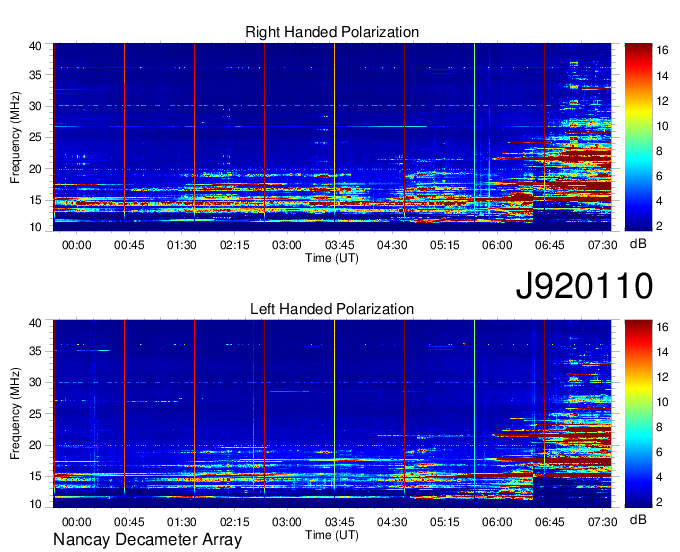Click the 30 MHz tick of the Right Handed plot
The height and width of the screenshot is (552, 680).
coord(35,106)
